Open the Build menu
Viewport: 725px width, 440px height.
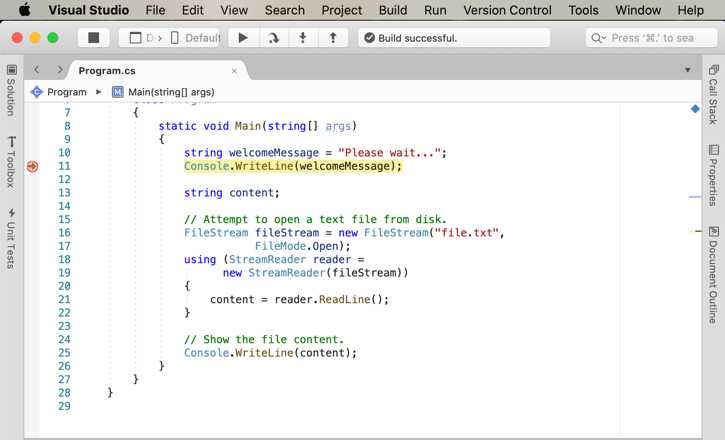pos(393,10)
